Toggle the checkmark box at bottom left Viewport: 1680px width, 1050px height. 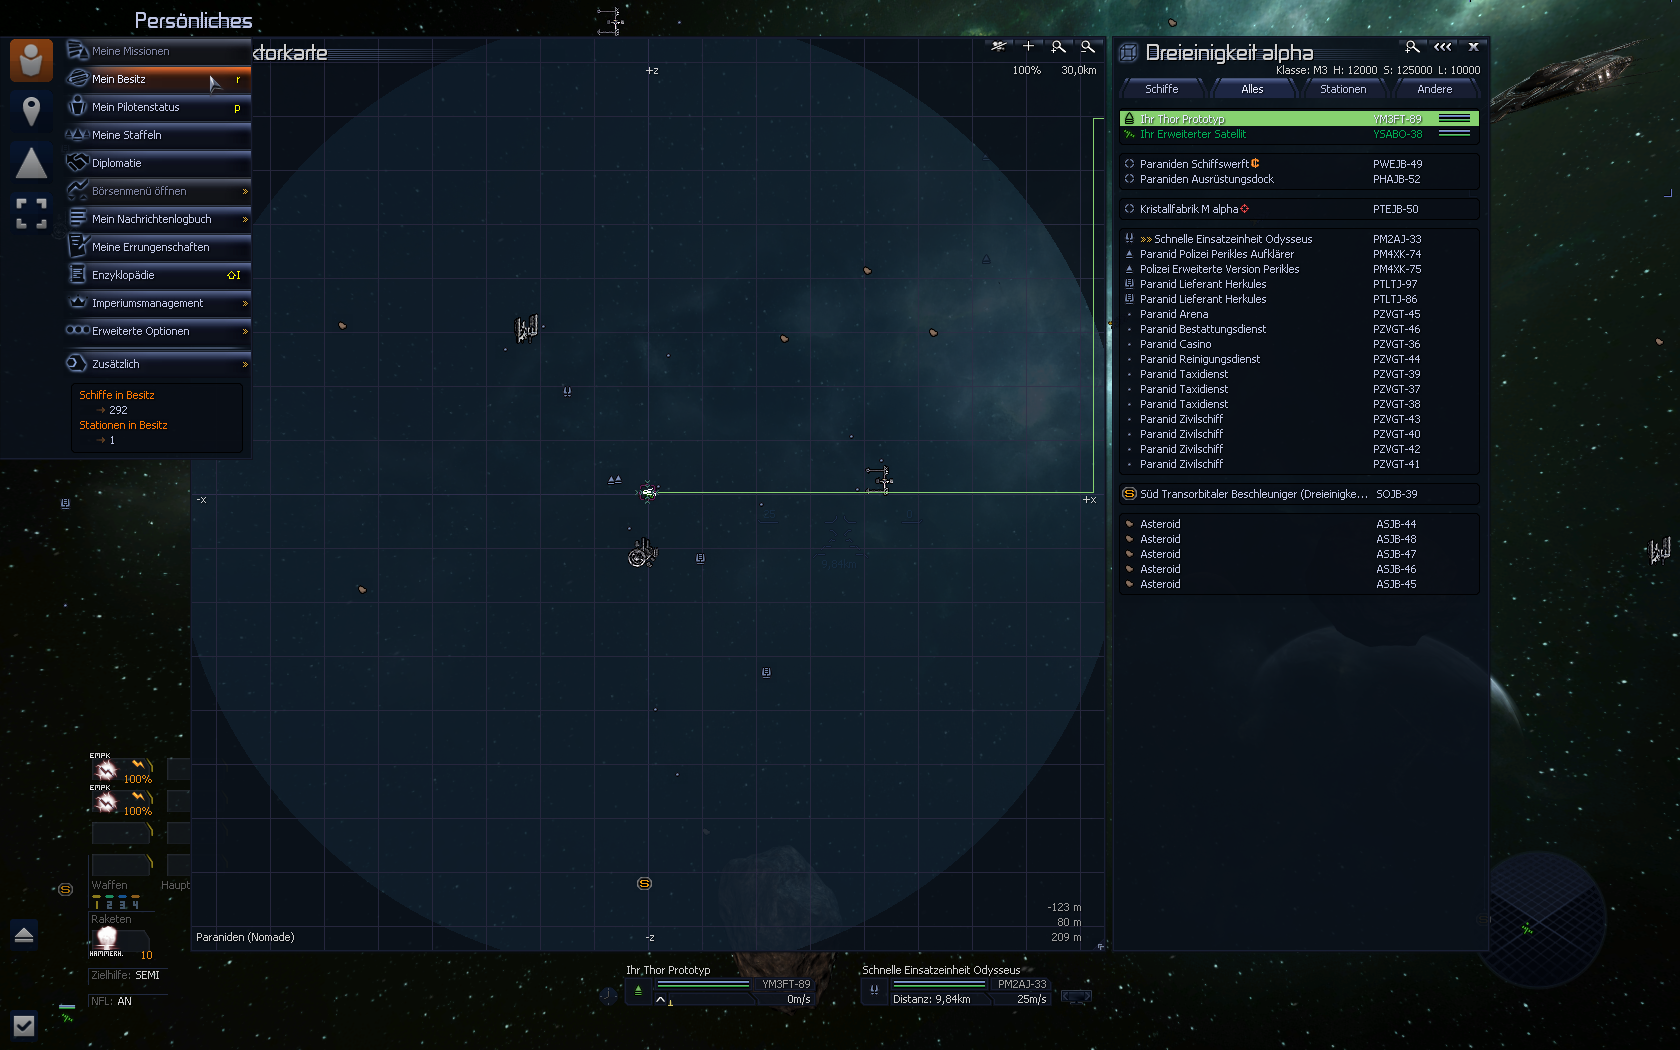[24, 1026]
